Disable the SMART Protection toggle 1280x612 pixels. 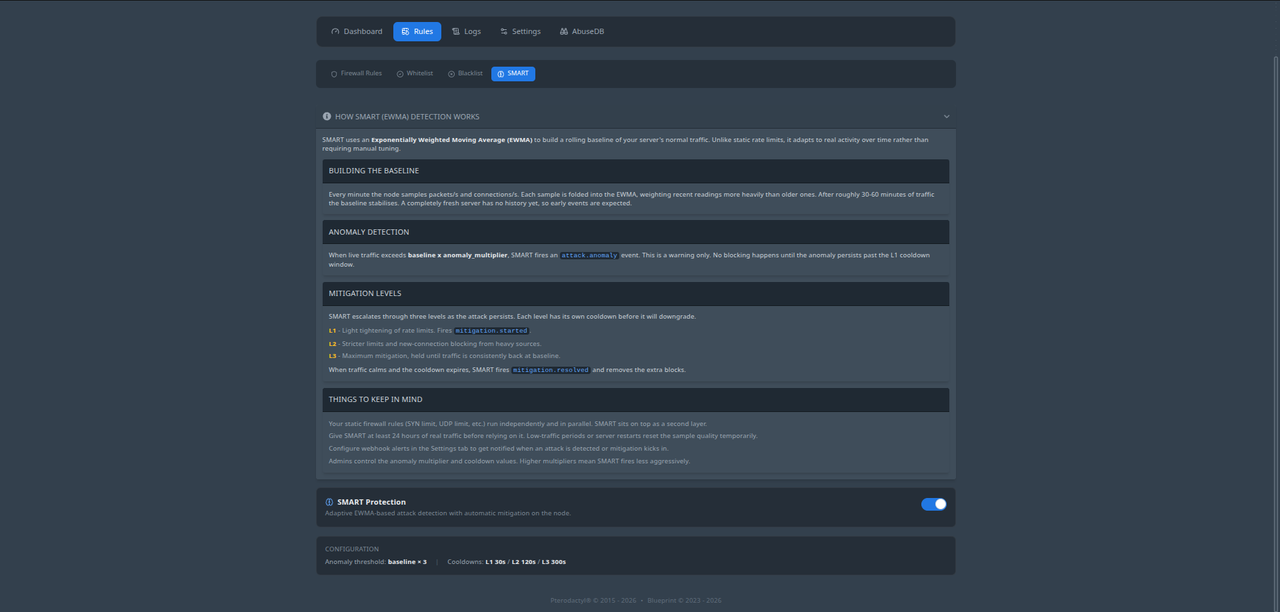[x=934, y=504]
